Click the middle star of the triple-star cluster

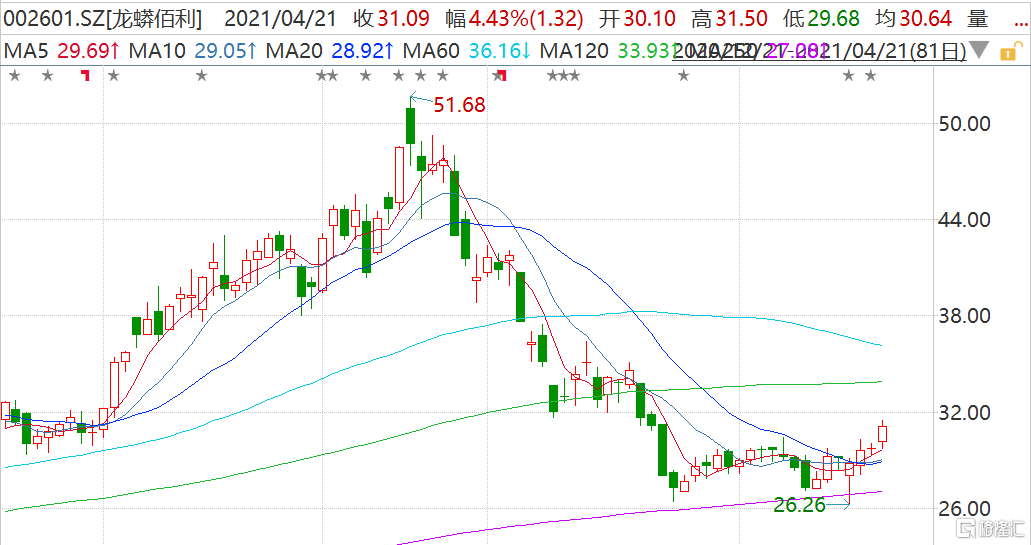(563, 76)
